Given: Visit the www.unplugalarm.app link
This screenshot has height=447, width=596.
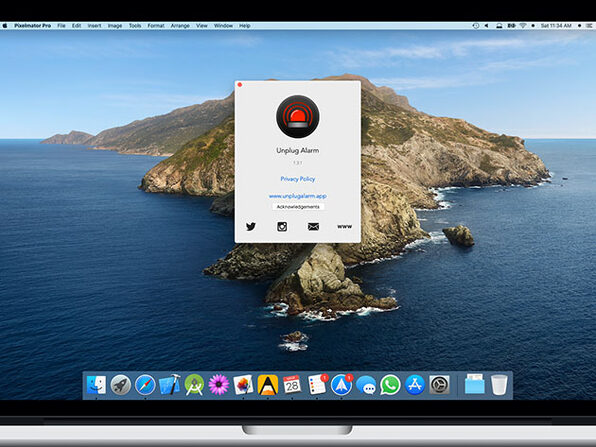Looking at the screenshot, I should tap(298, 196).
